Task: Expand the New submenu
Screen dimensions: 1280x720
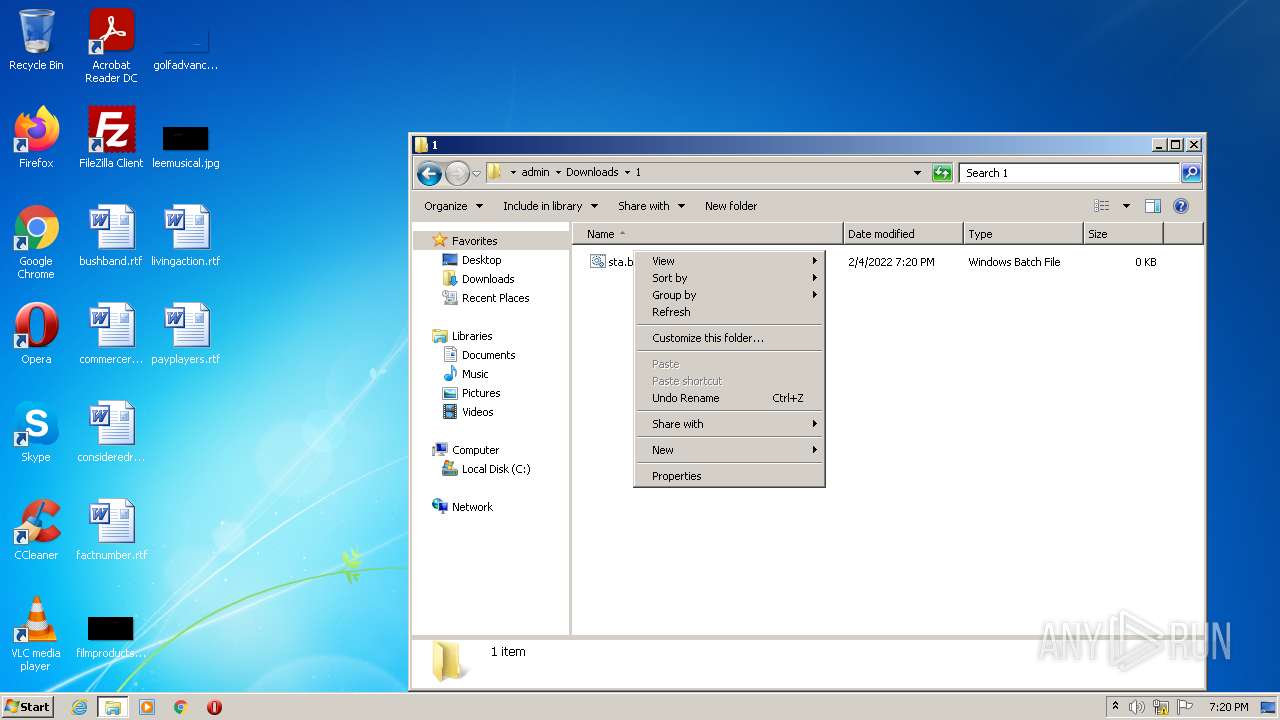Action: coord(729,450)
